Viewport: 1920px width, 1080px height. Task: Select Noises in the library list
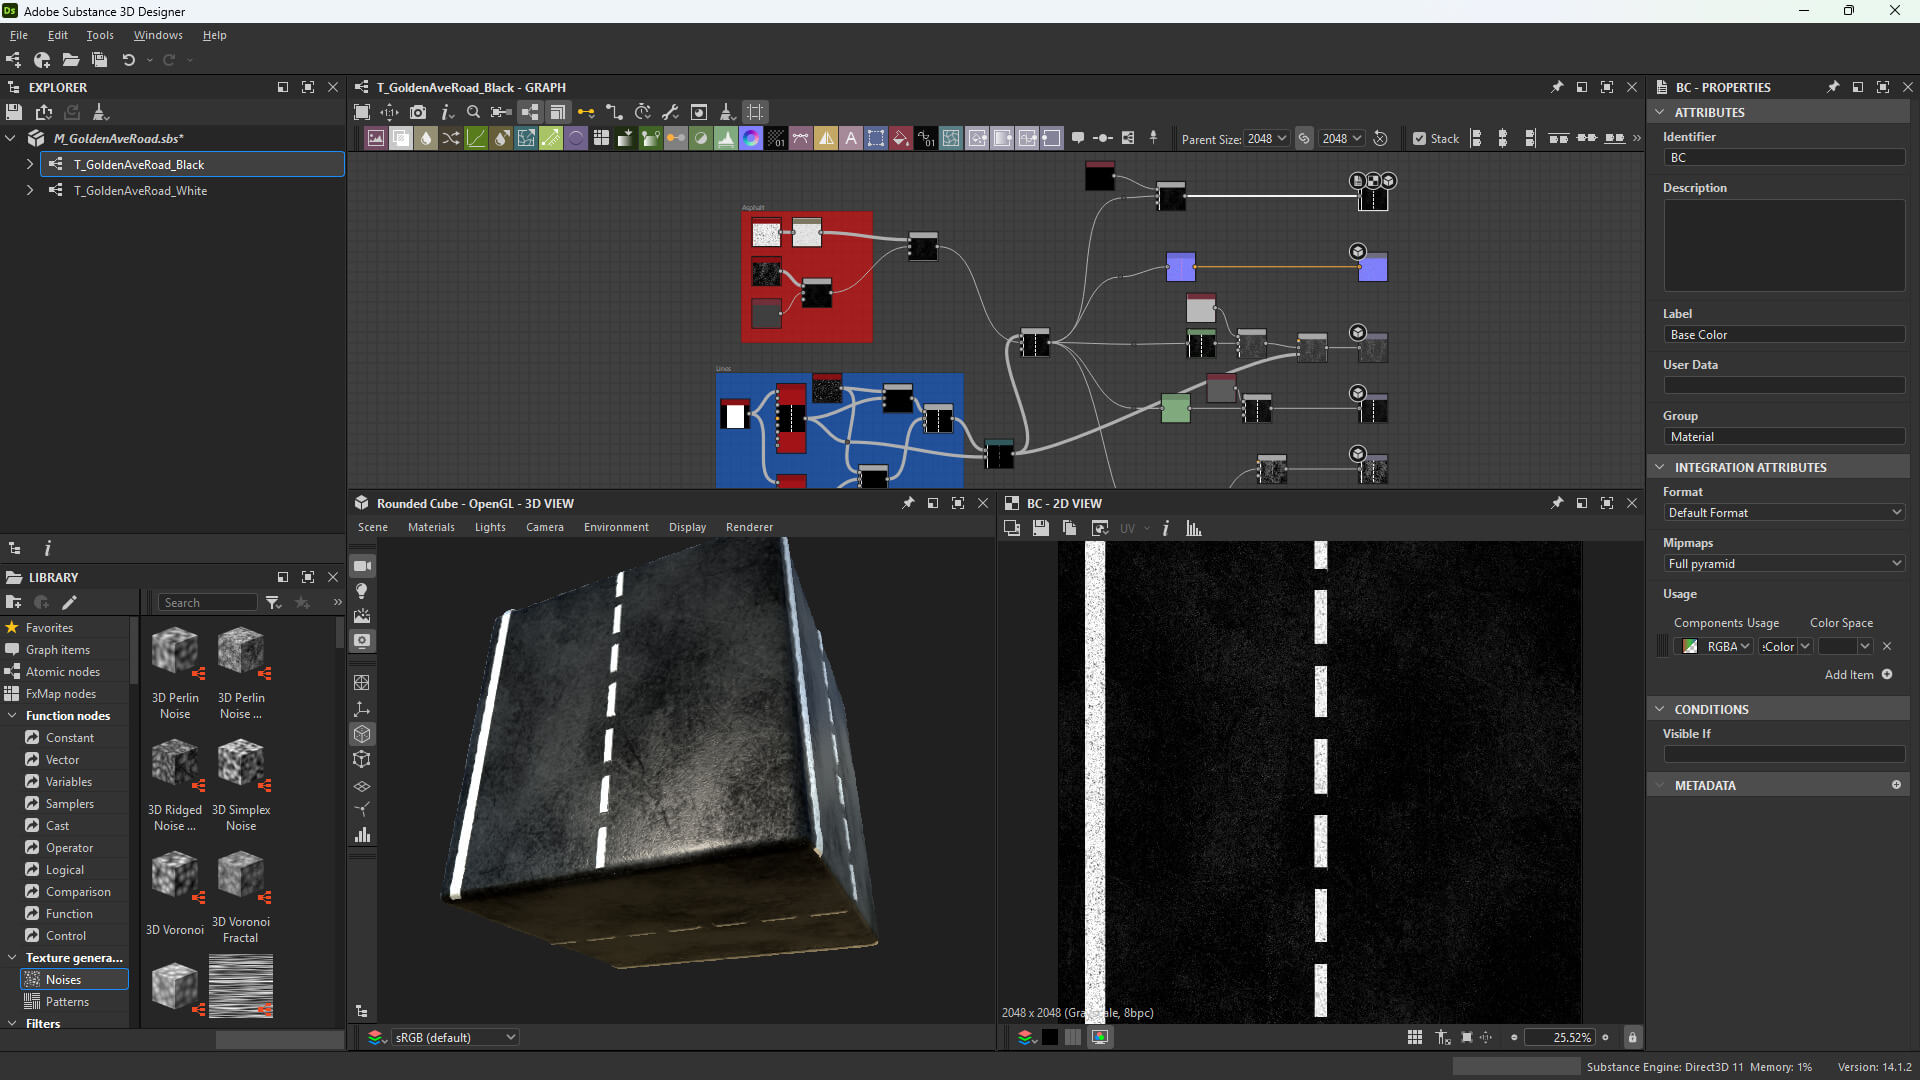[x=63, y=980]
